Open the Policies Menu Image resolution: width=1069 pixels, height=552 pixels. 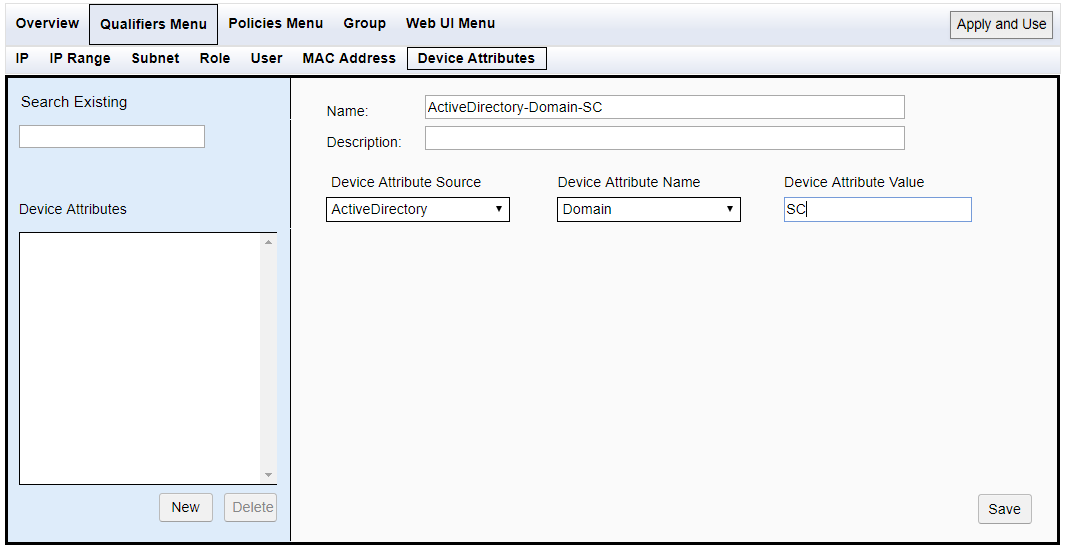pos(275,23)
